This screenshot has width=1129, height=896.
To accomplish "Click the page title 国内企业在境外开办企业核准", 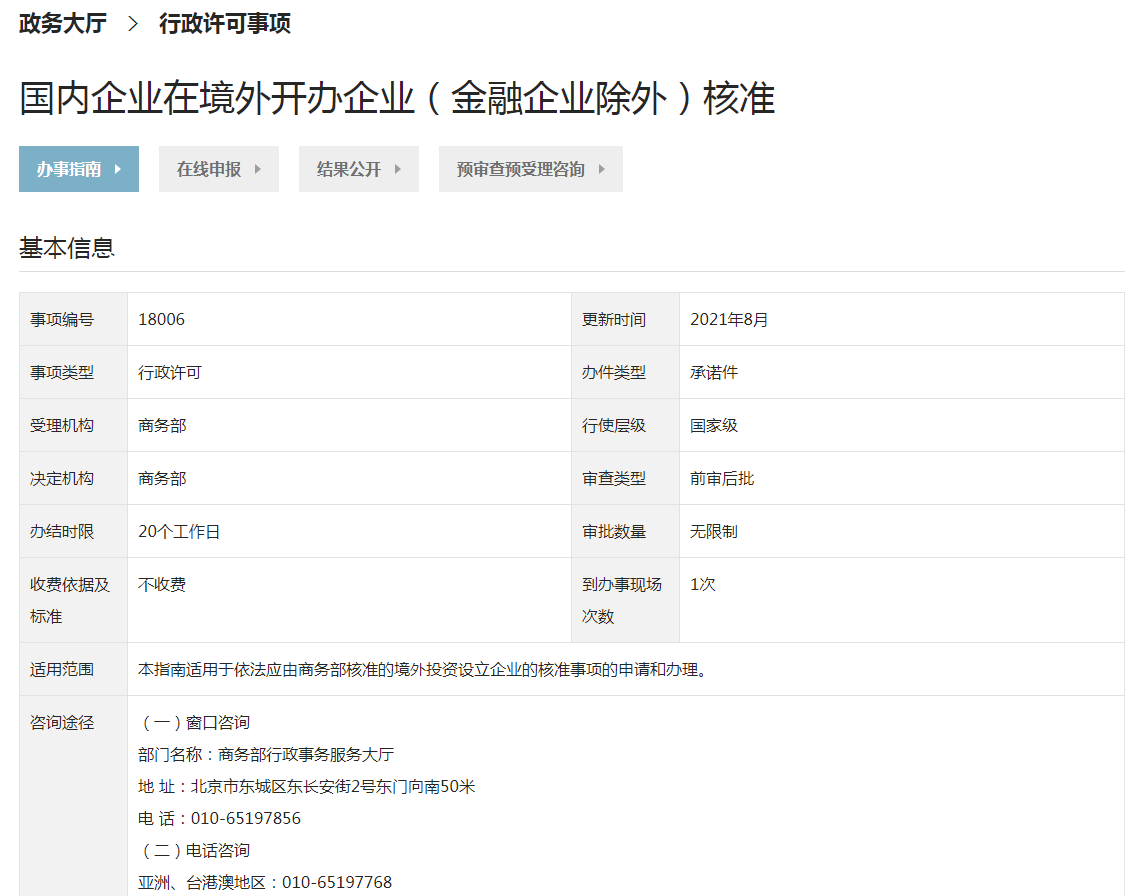I will coord(397,98).
